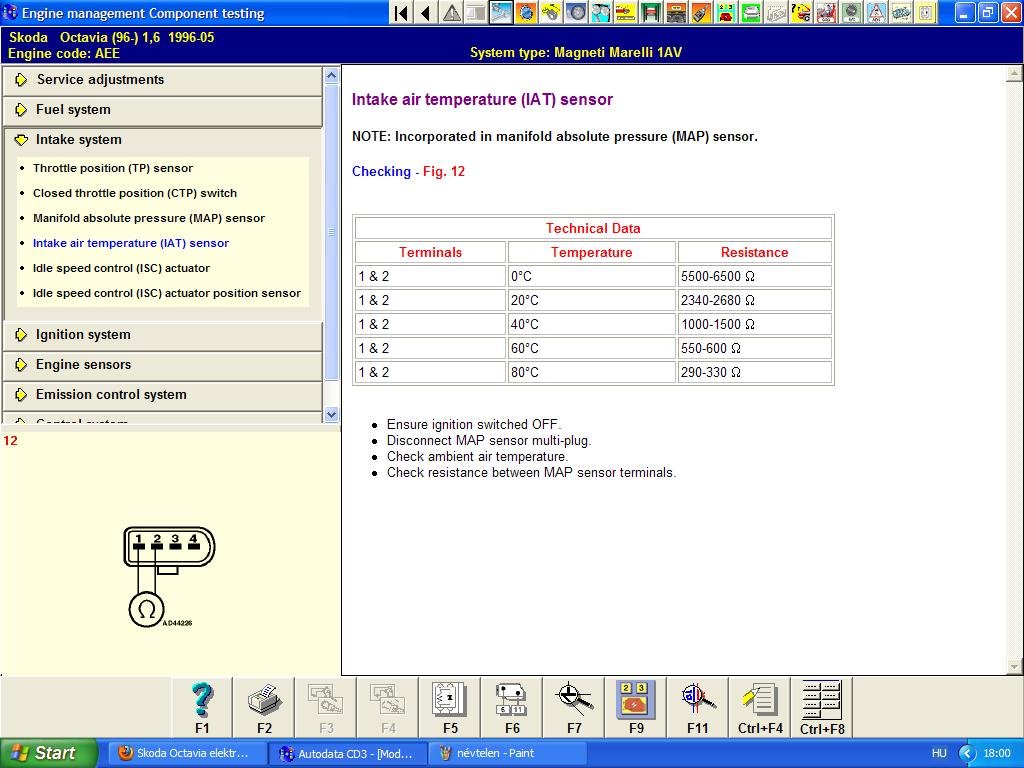Screen dimensions: 1024x768
Task: Open help with the F1 question mark
Action: [202, 708]
